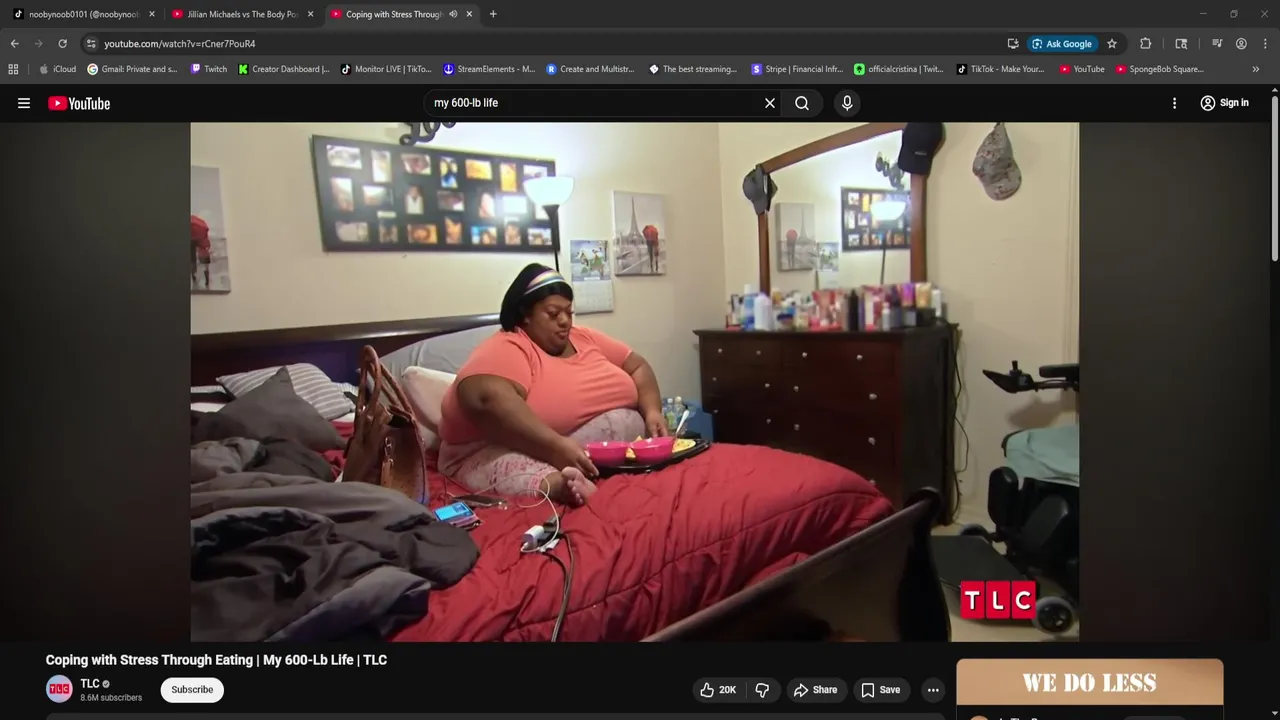Close the Jillian Michaels tab
The height and width of the screenshot is (720, 1280).
(310, 14)
